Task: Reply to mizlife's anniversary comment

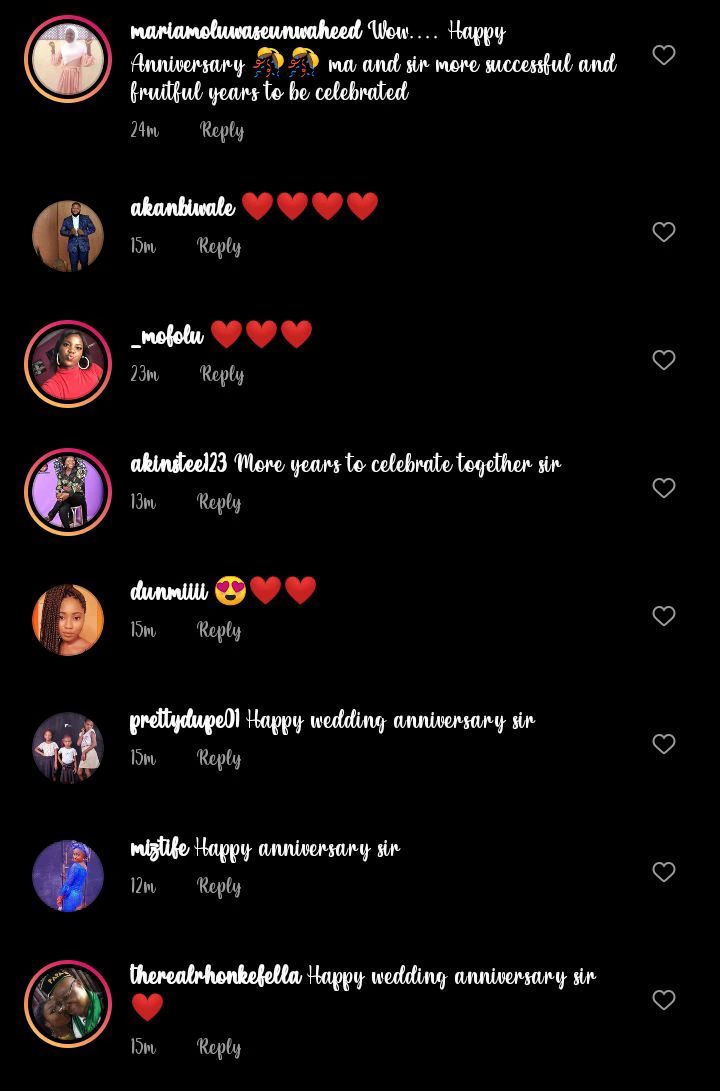Action: click(219, 886)
